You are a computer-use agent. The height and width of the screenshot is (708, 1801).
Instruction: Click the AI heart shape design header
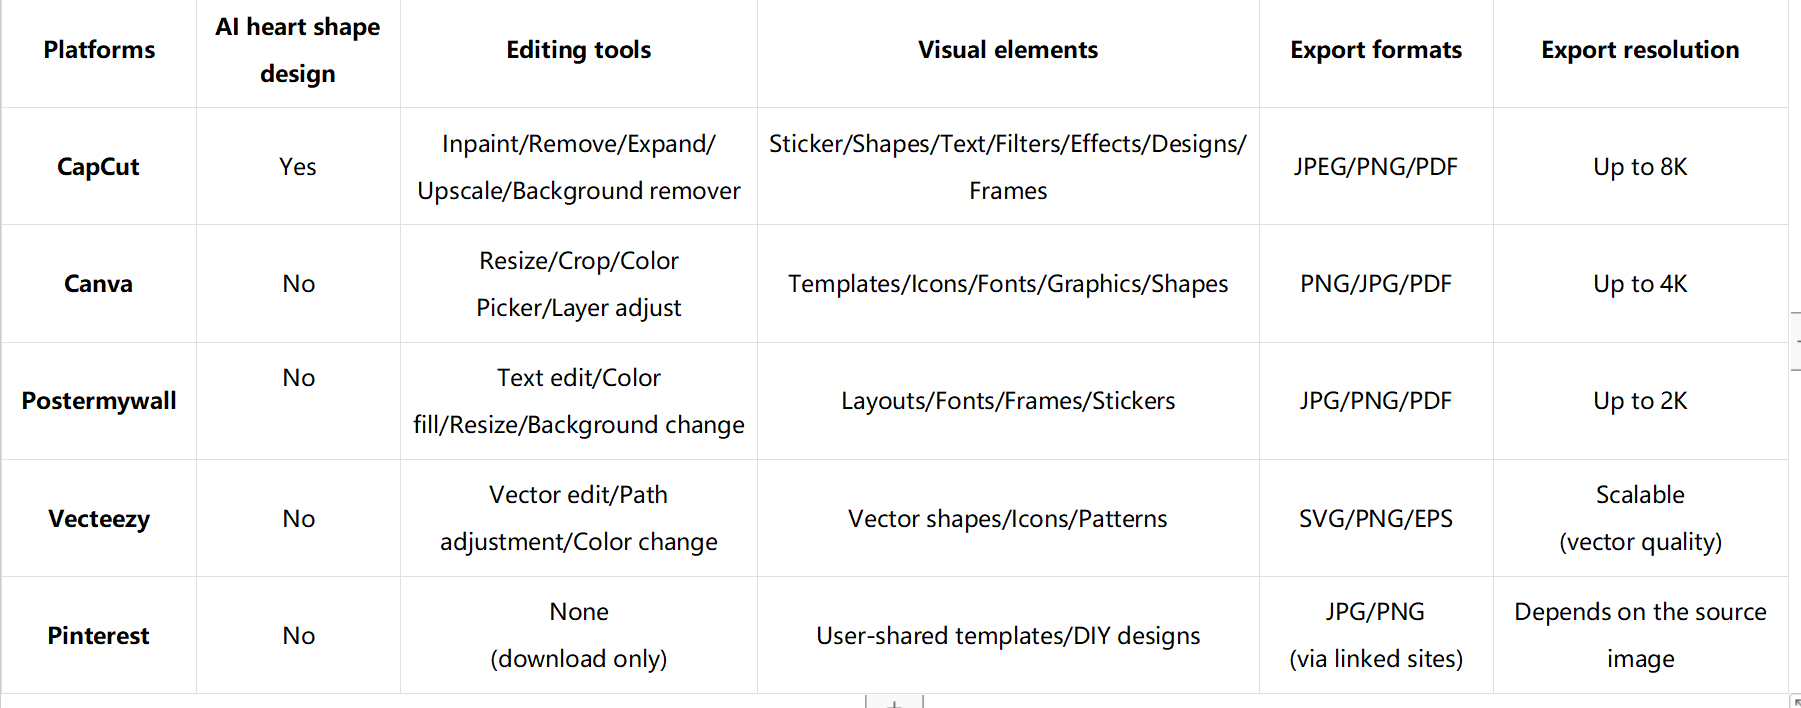[x=298, y=50]
